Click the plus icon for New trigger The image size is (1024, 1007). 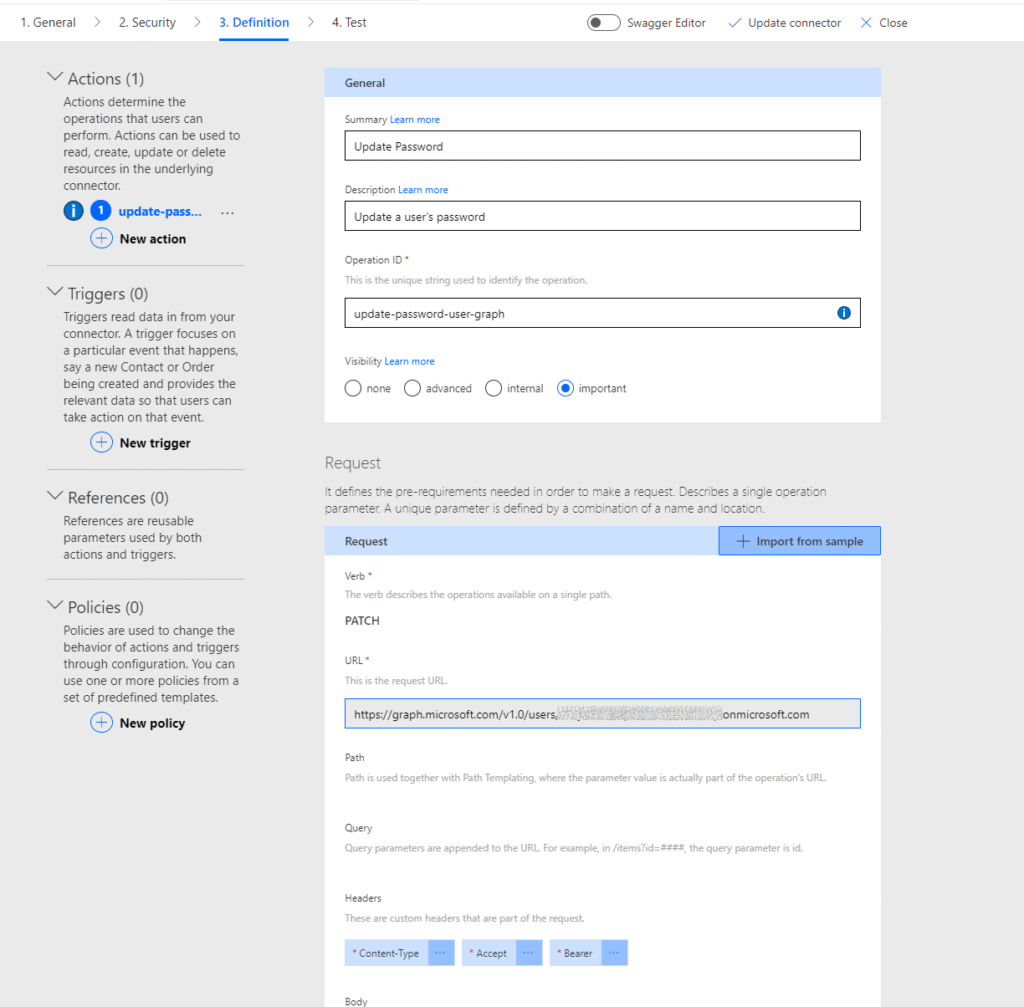(101, 442)
